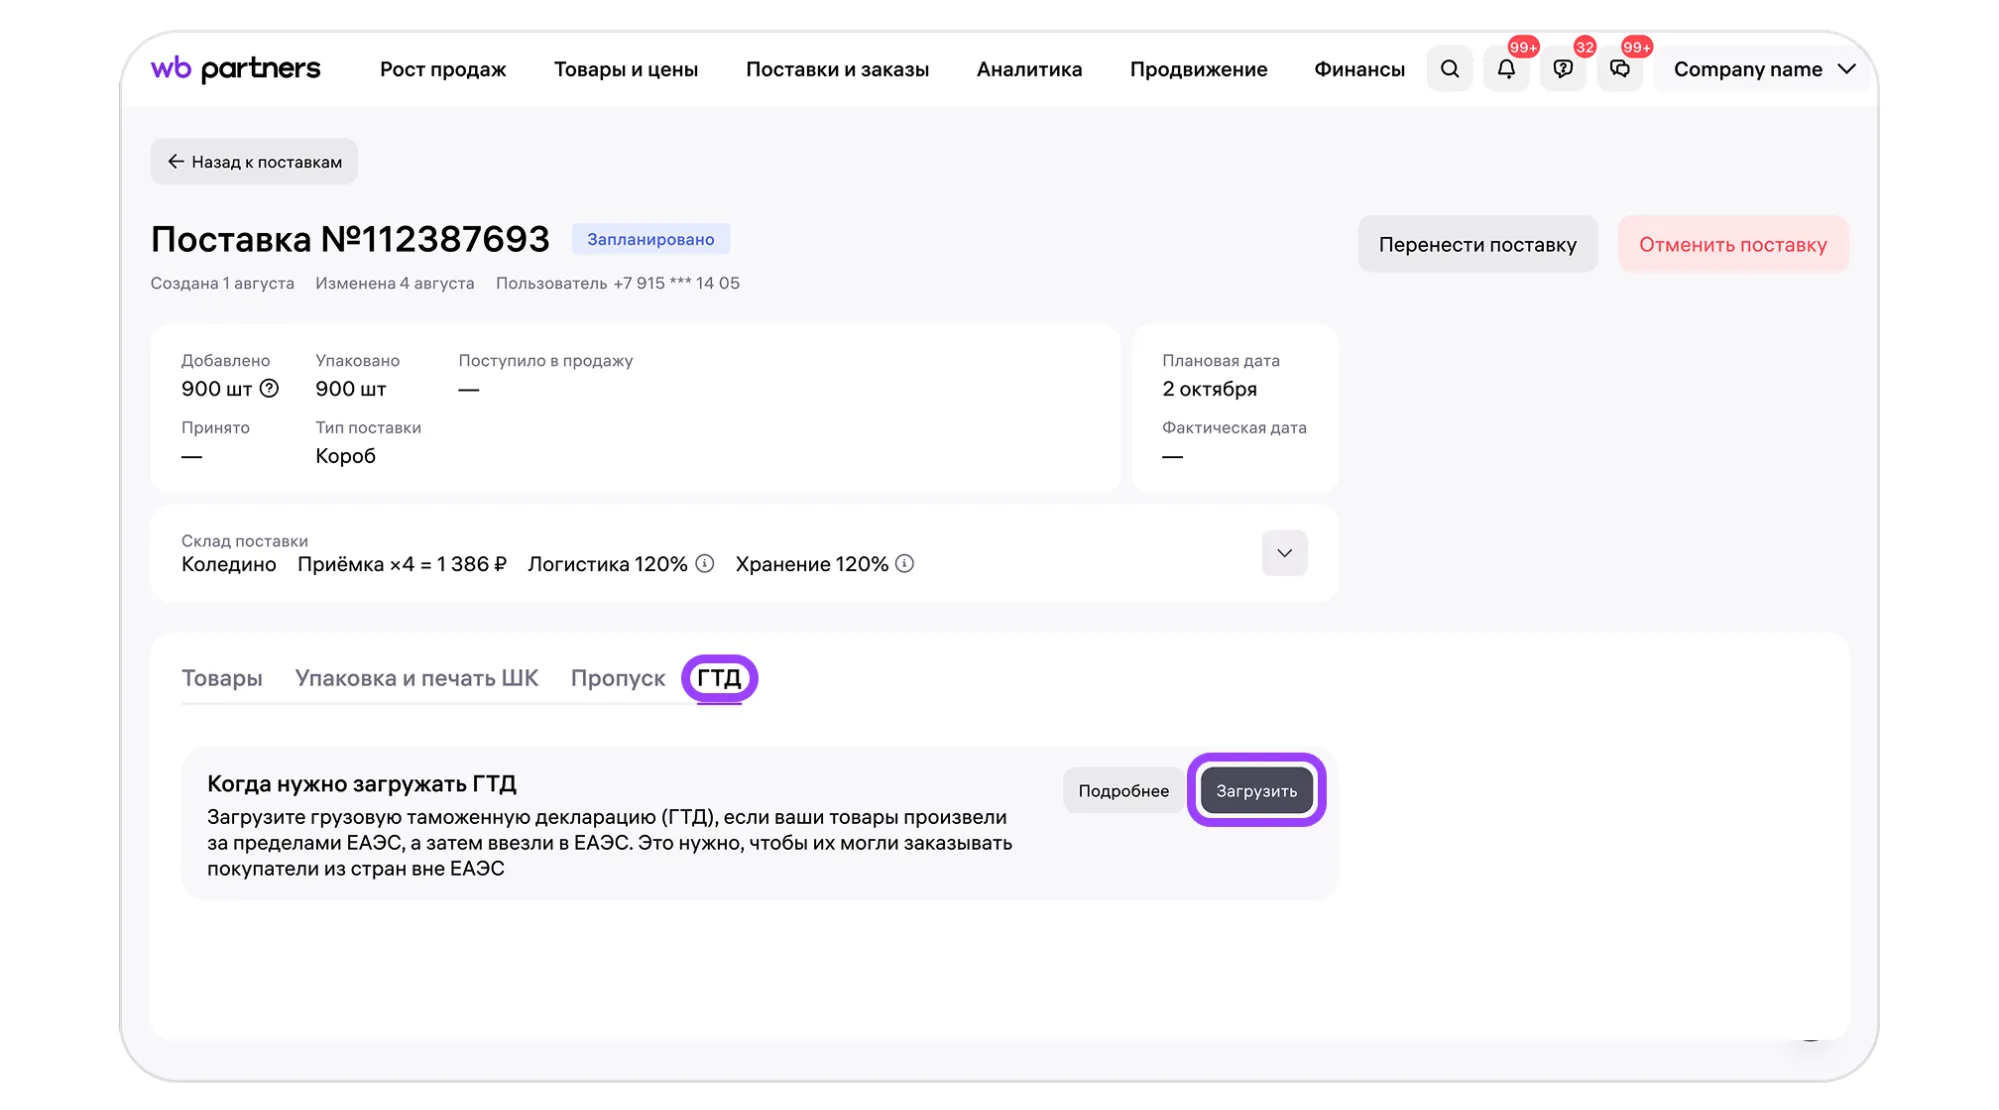This screenshot has height=1110, width=1999.
Task: Click Перенести поставку button
Action: coord(1477,245)
